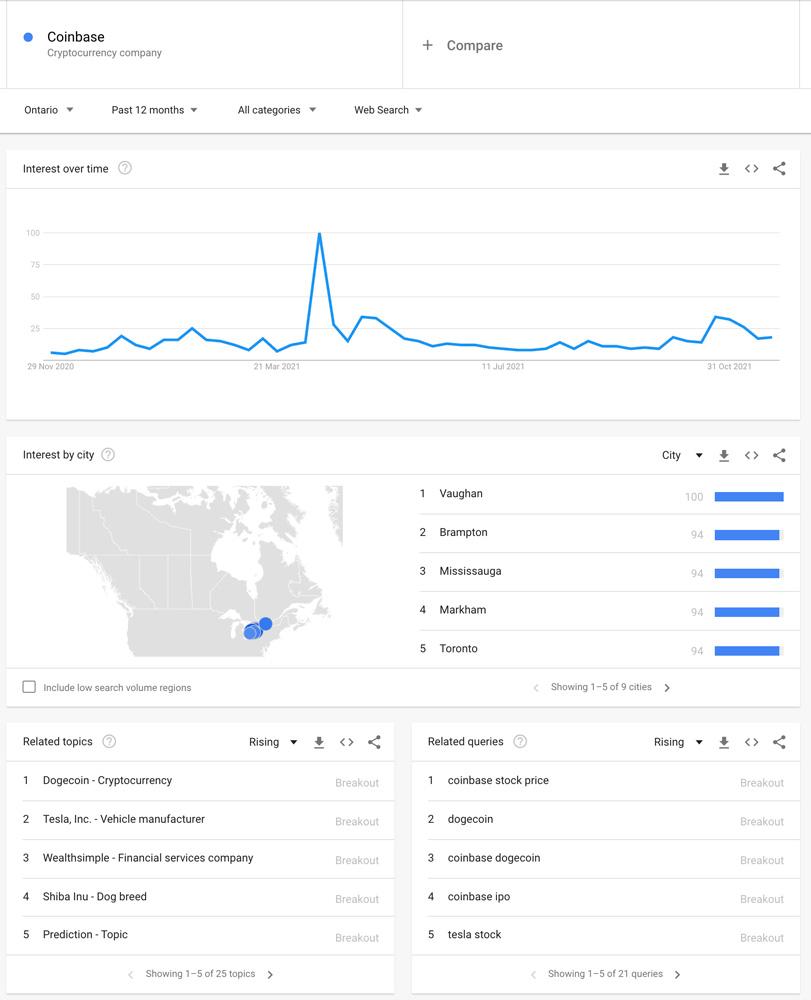Change the Past 12 months time range
The width and height of the screenshot is (811, 1000).
pyautogui.click(x=154, y=110)
